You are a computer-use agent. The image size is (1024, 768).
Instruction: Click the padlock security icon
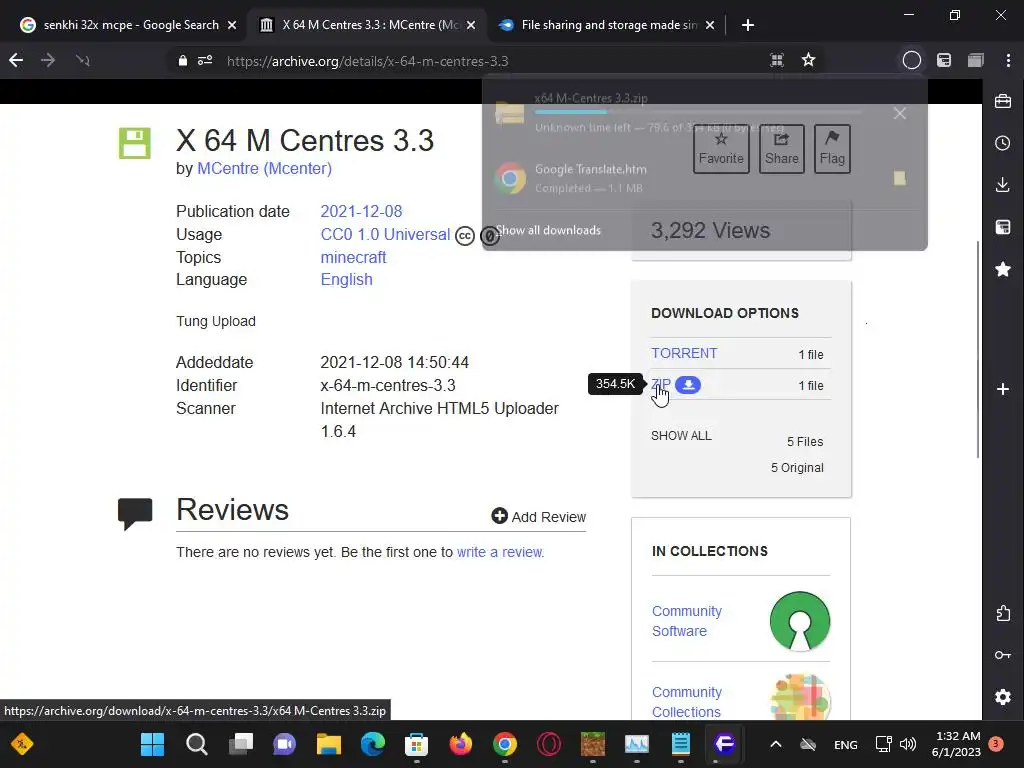point(183,61)
